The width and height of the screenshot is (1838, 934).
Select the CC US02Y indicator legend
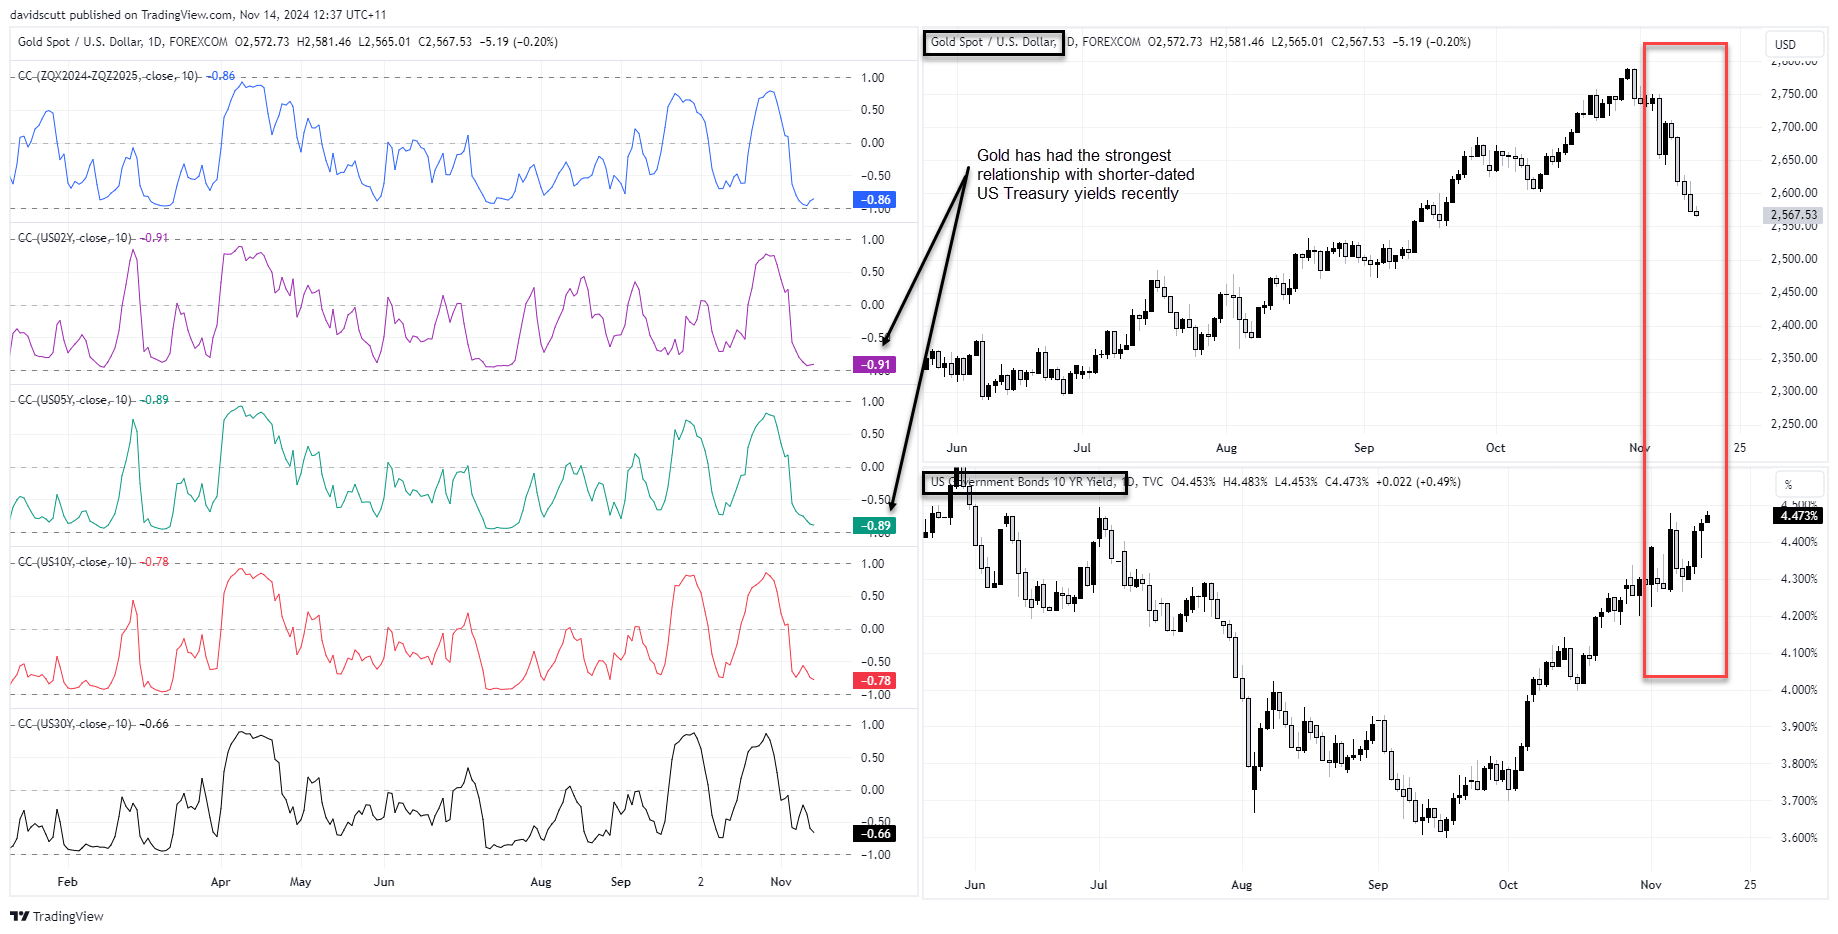pos(75,238)
